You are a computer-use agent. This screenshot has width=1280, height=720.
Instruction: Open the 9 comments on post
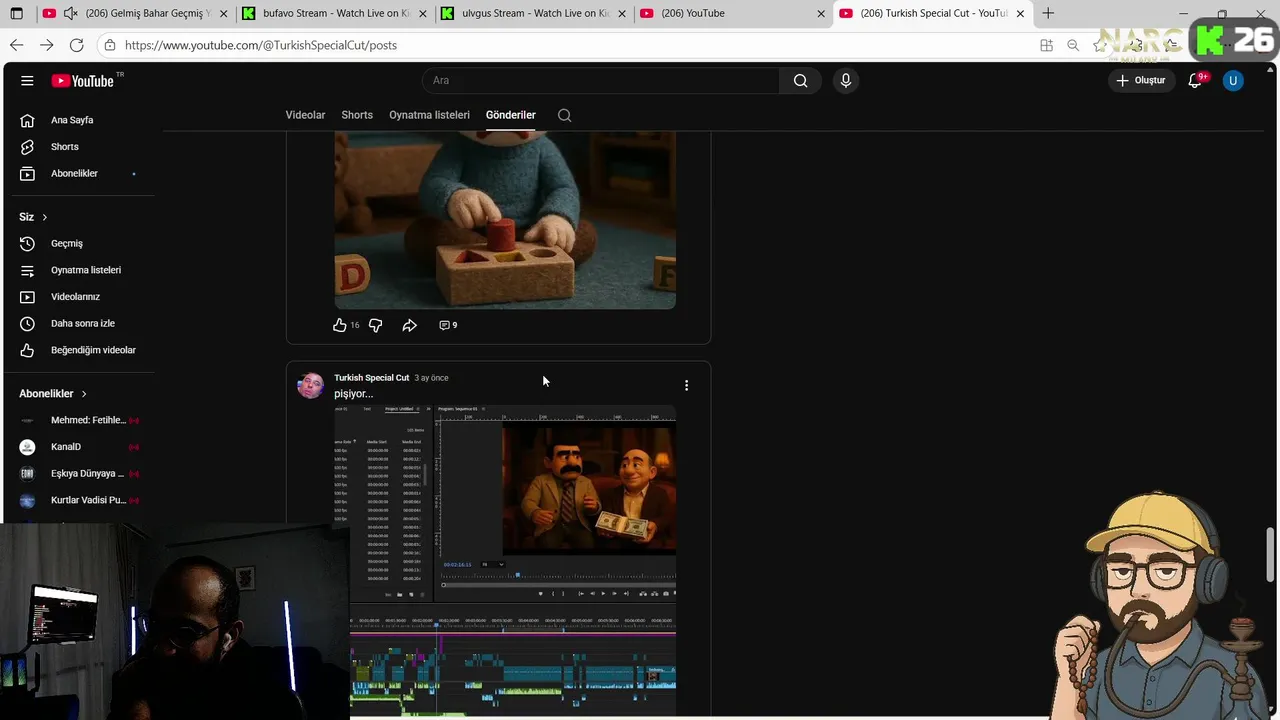pos(448,325)
